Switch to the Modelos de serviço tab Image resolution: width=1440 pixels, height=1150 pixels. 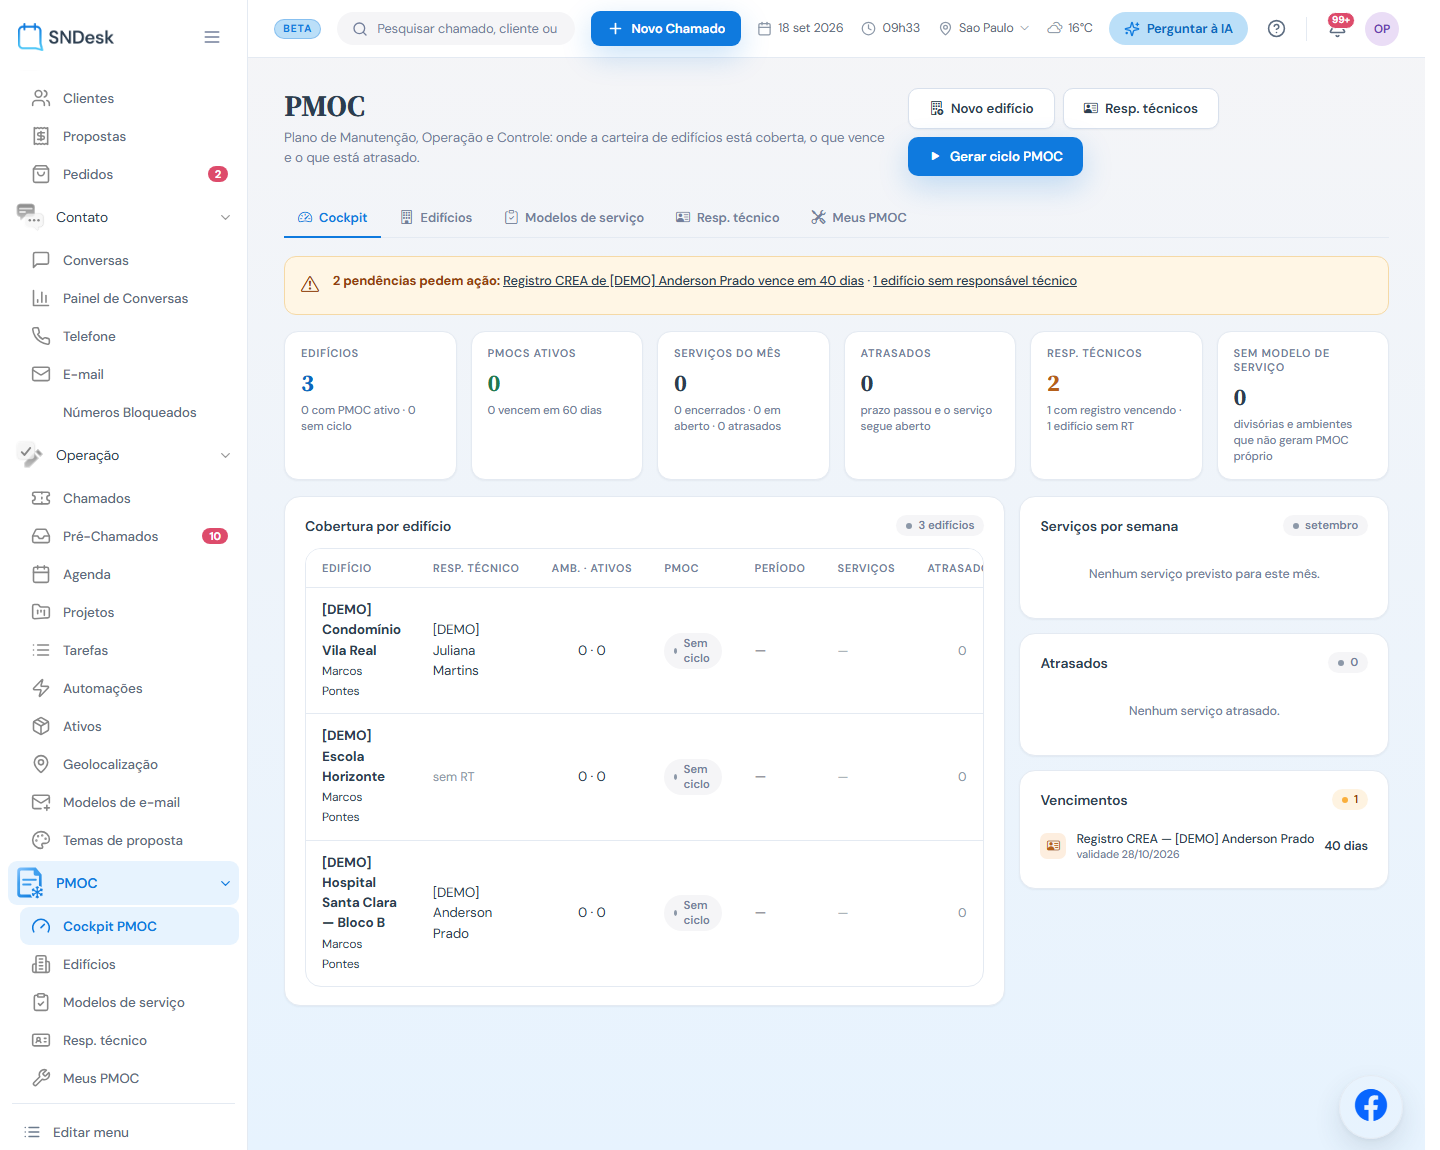(x=575, y=217)
